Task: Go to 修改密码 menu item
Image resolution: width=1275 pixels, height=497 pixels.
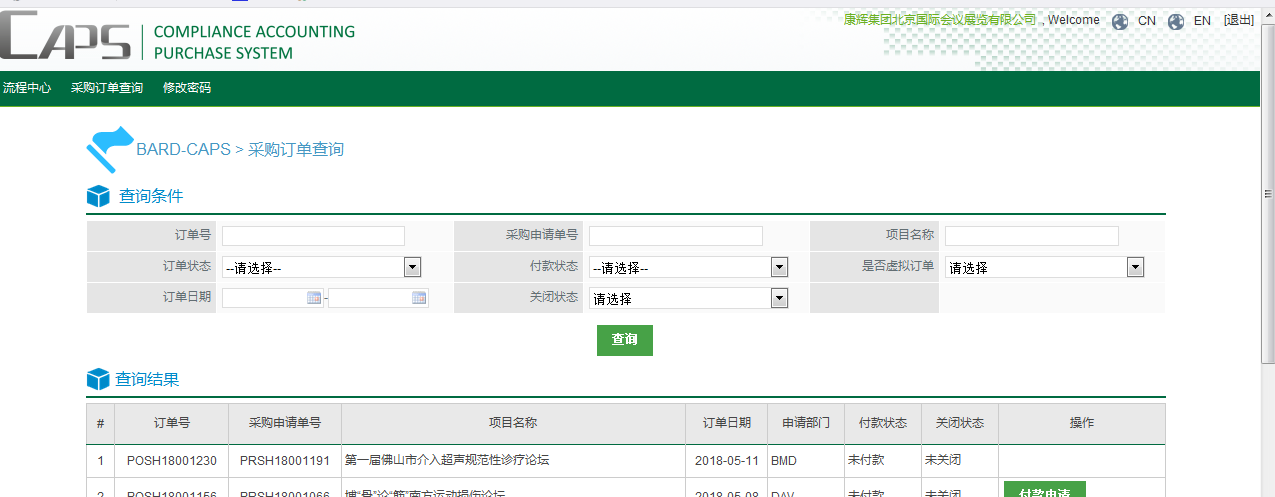Action: click(187, 88)
